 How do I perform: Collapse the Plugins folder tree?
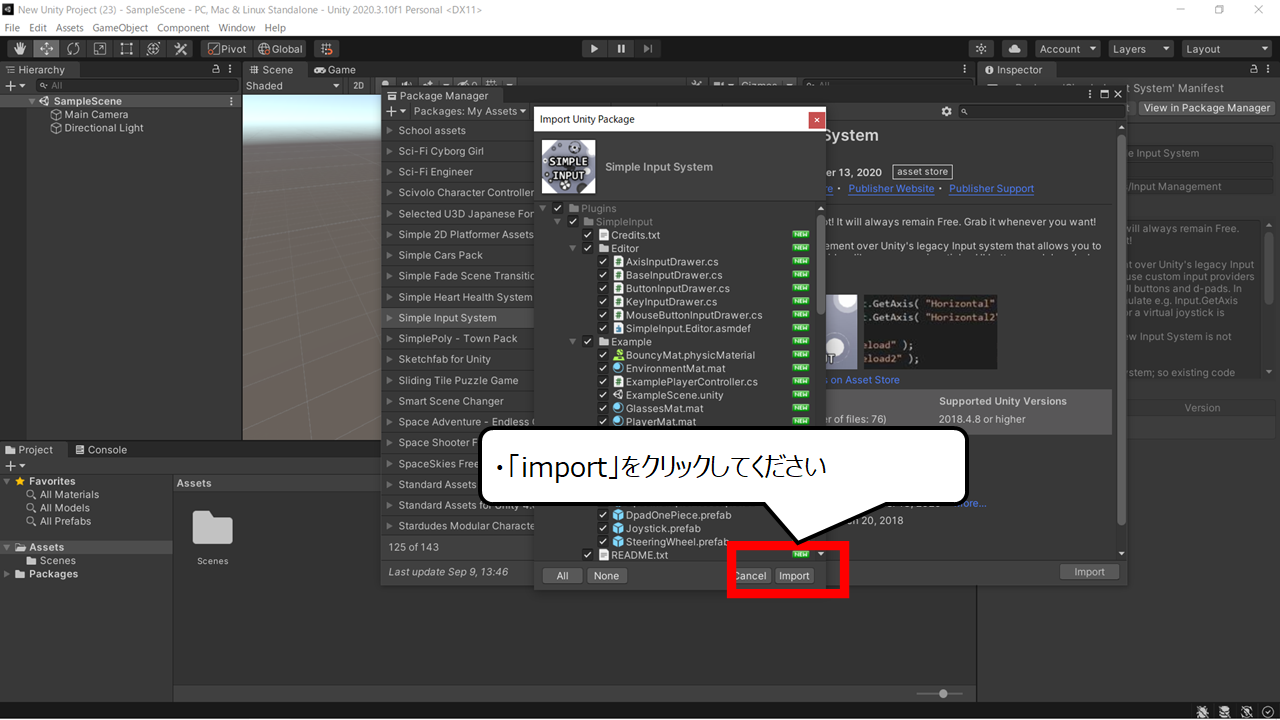pyautogui.click(x=543, y=209)
